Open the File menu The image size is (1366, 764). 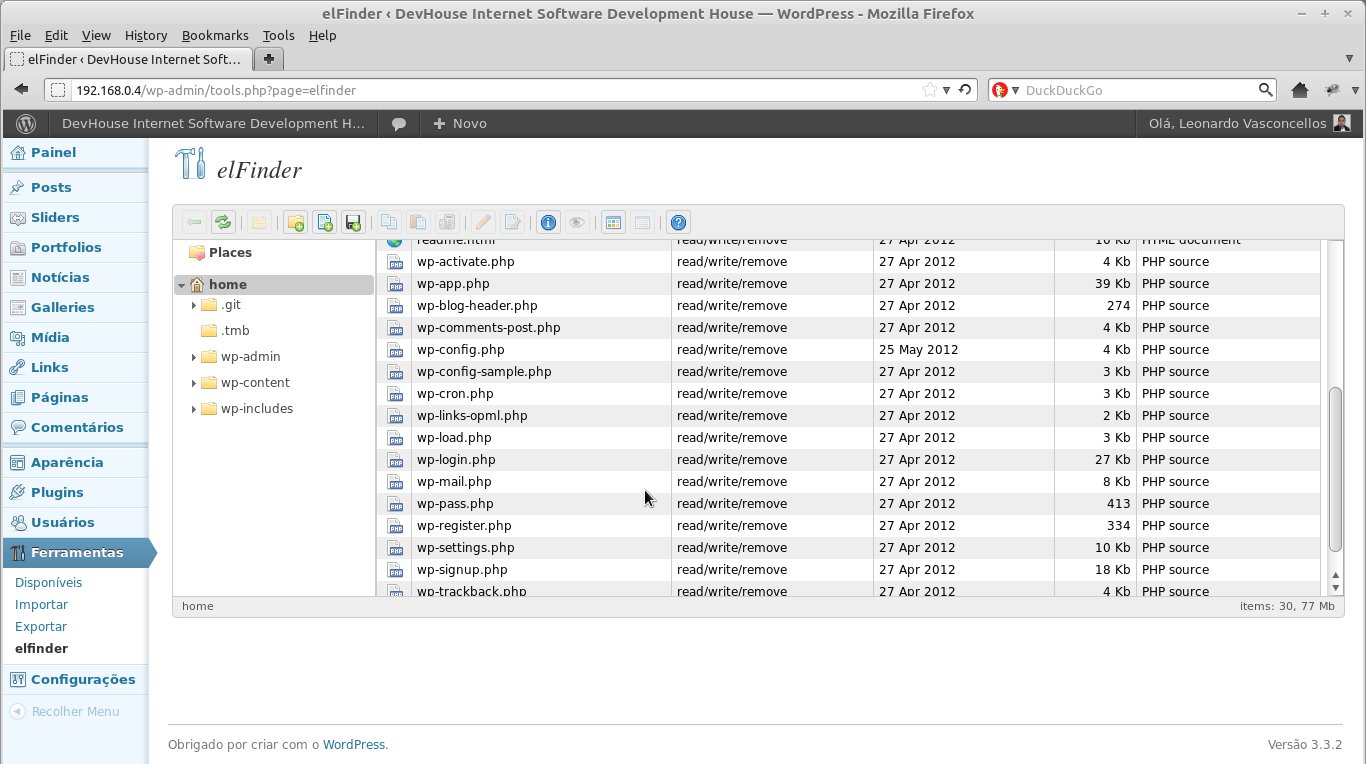coord(20,35)
